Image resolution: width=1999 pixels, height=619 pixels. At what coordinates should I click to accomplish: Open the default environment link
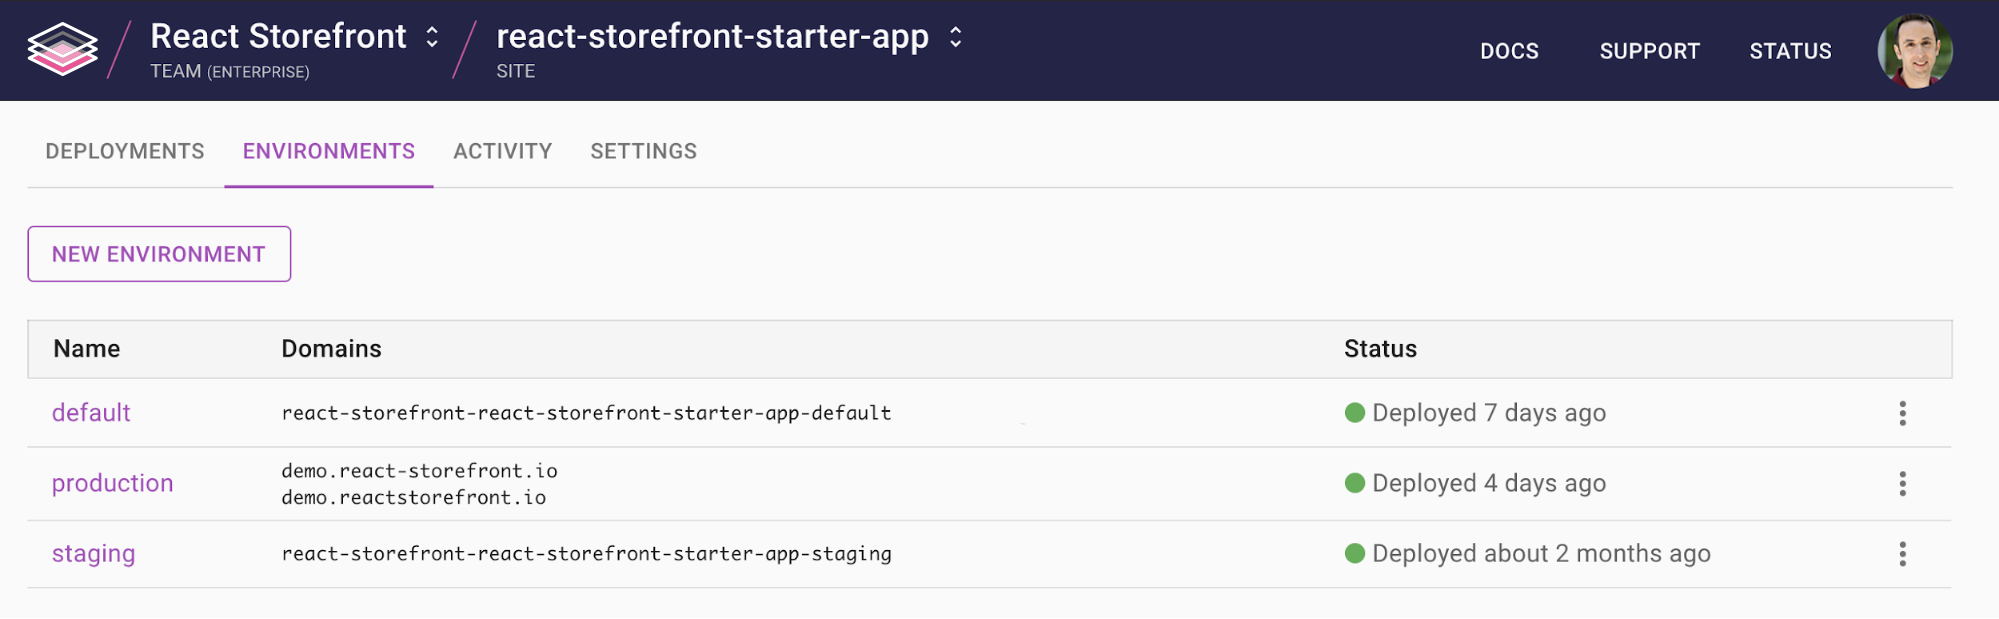click(x=91, y=413)
